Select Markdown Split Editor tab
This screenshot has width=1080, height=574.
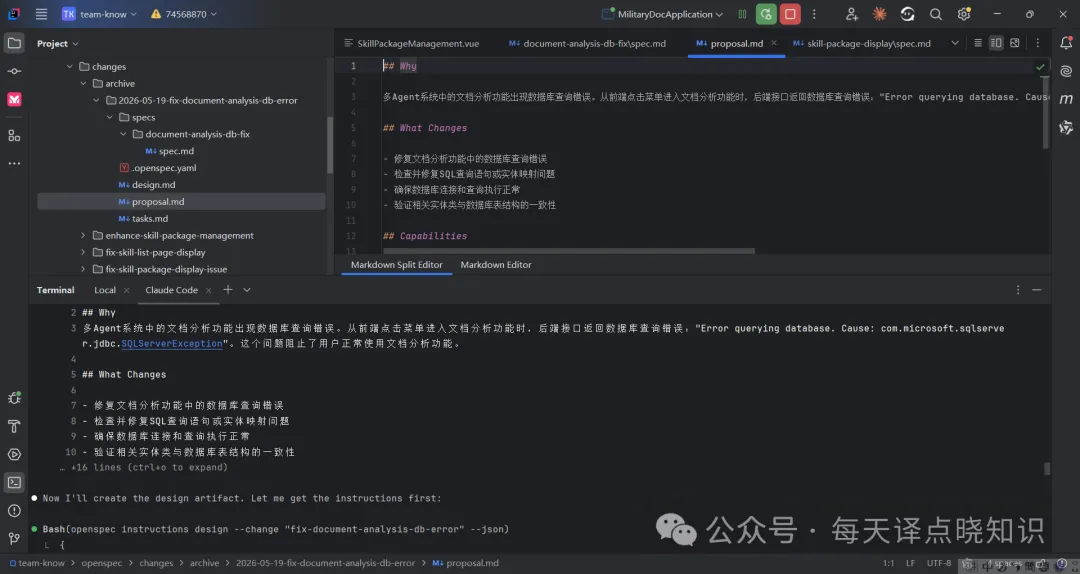pyautogui.click(x=397, y=265)
